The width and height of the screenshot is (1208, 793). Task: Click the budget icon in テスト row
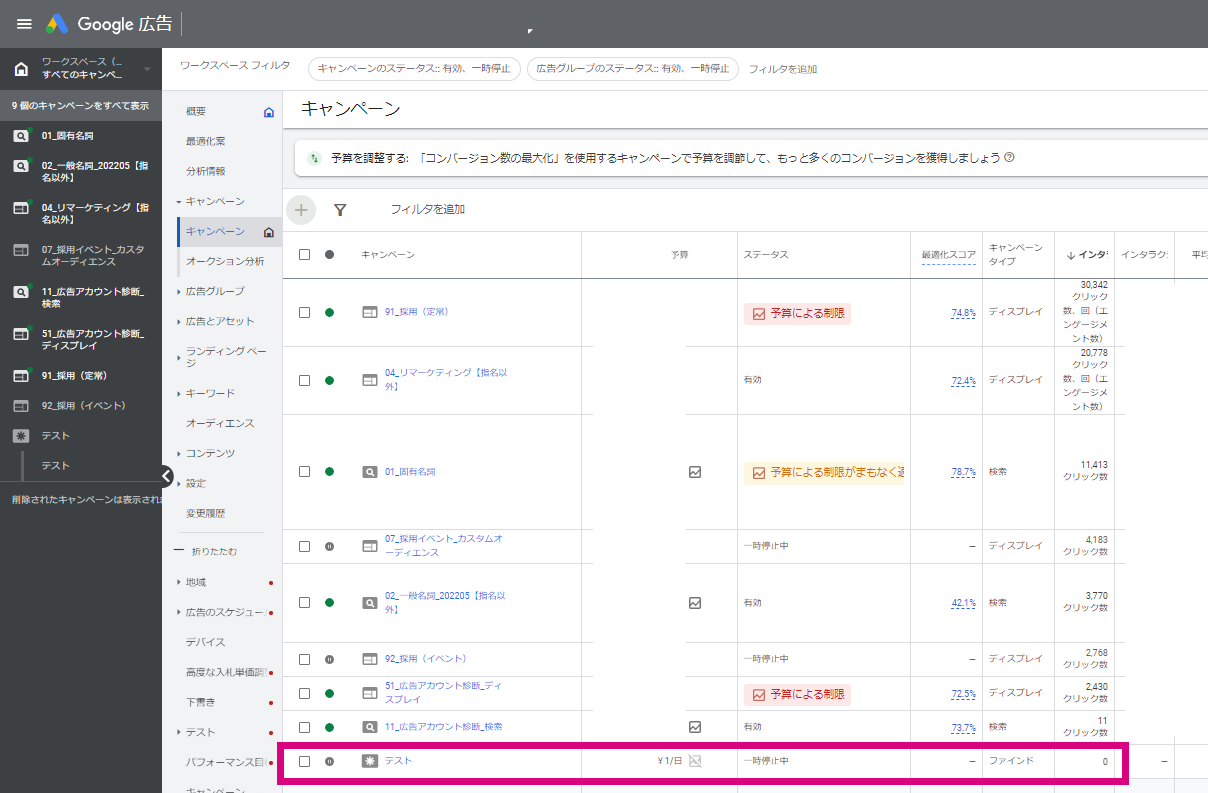tap(695, 761)
